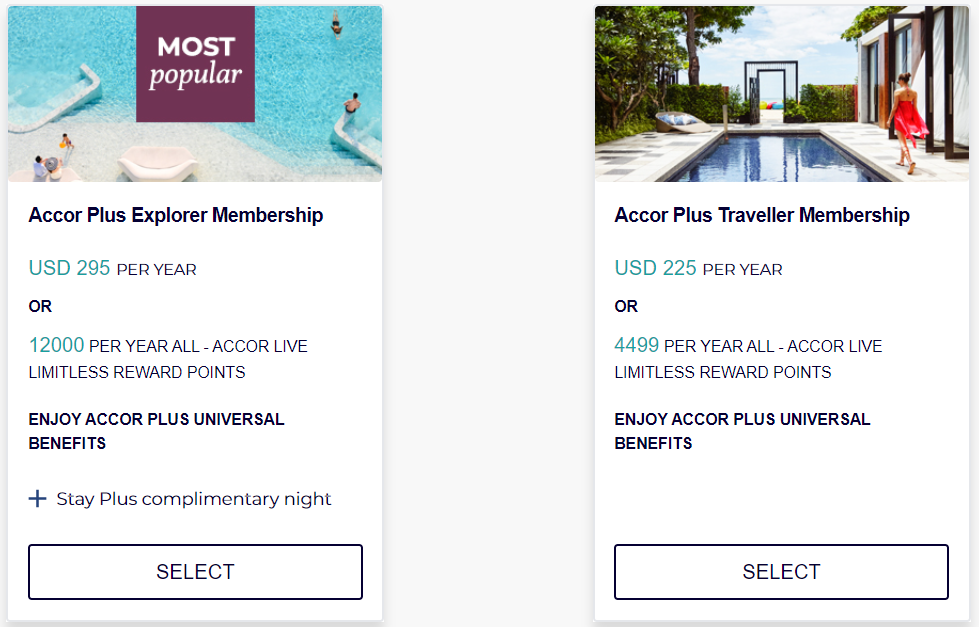Expand the Stay Plus complimentary night plus icon

click(x=37, y=498)
